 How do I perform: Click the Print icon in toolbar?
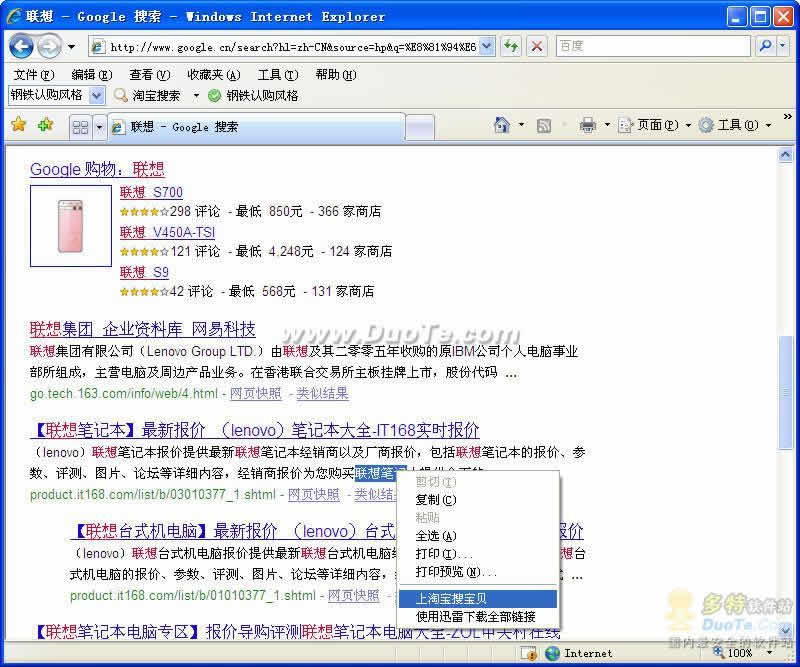[587, 125]
